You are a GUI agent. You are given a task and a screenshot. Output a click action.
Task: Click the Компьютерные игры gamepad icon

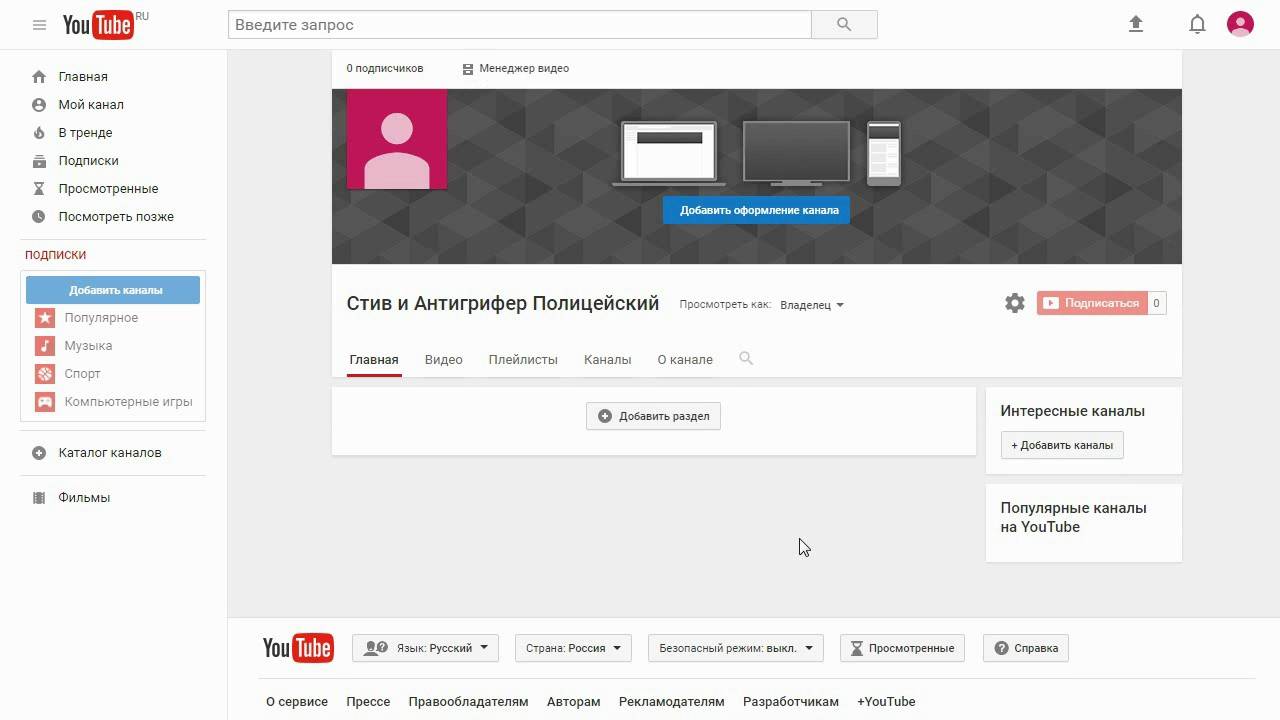pyautogui.click(x=45, y=402)
